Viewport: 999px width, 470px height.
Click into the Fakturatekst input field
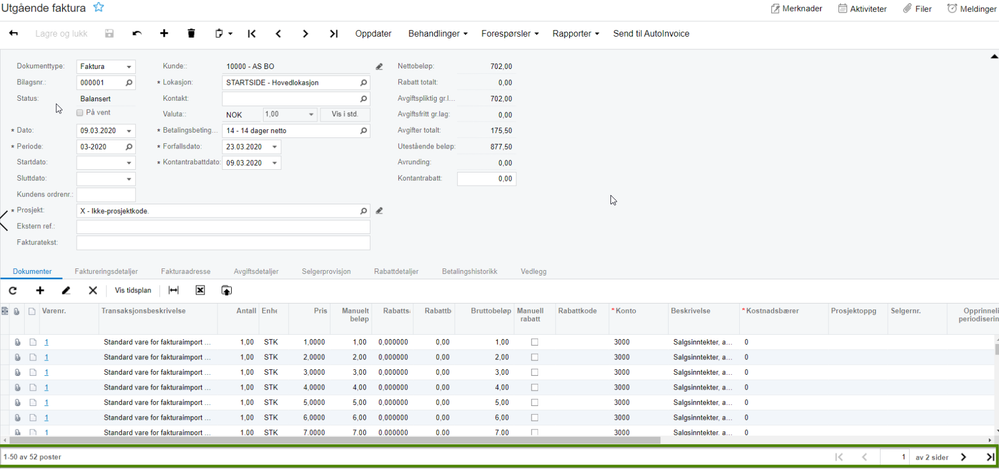(x=223, y=243)
